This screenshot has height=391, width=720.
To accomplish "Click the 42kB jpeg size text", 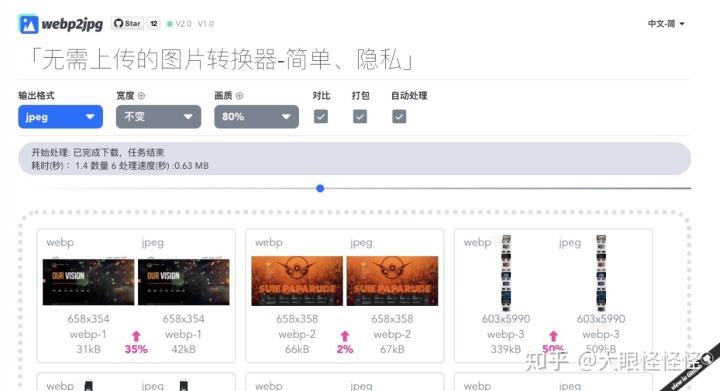I will (184, 349).
